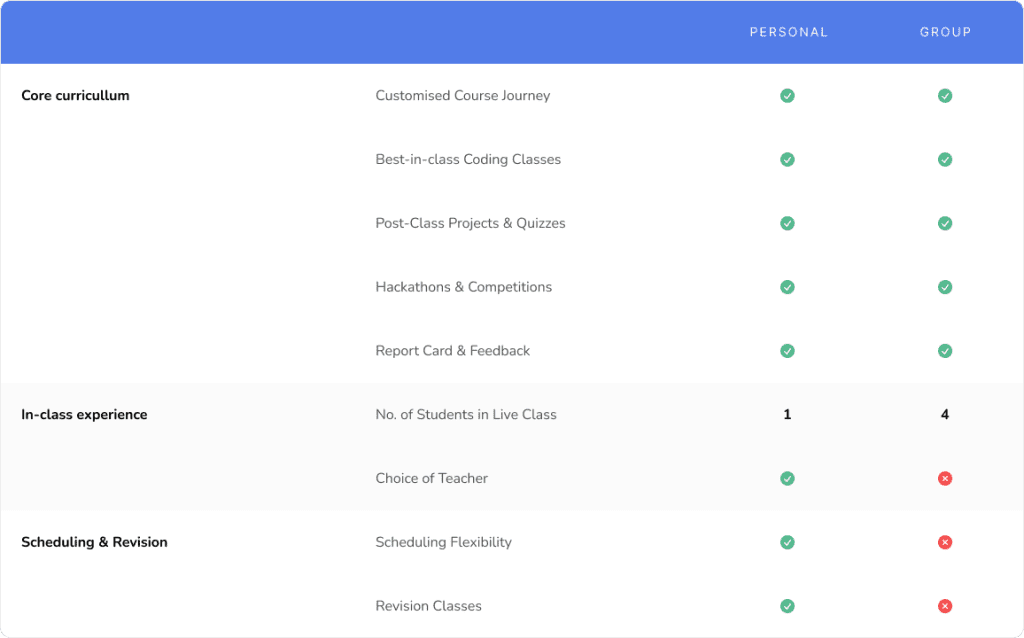Viewport: 1024px width, 638px height.
Task: Click the Core curriculum section heading
Action: click(75, 96)
